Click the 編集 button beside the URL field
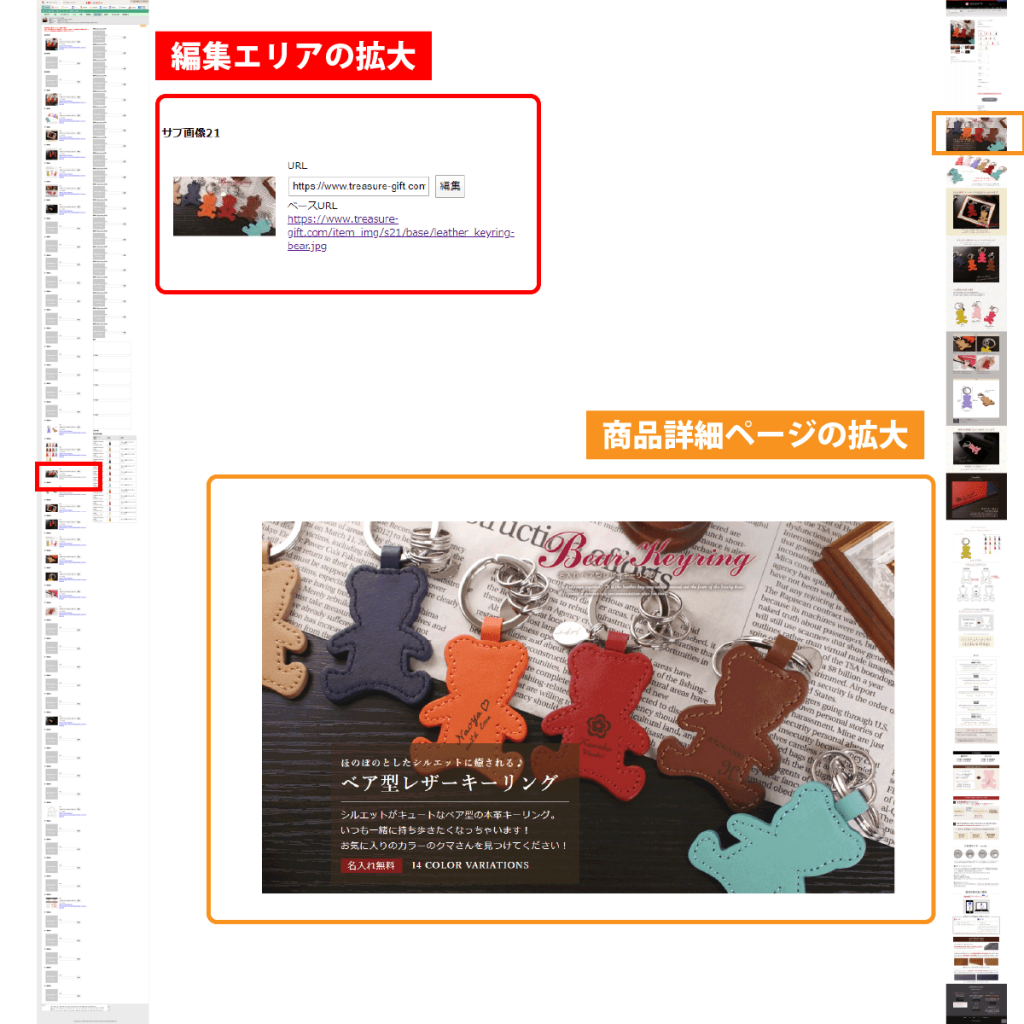The image size is (1024, 1024). point(450,186)
